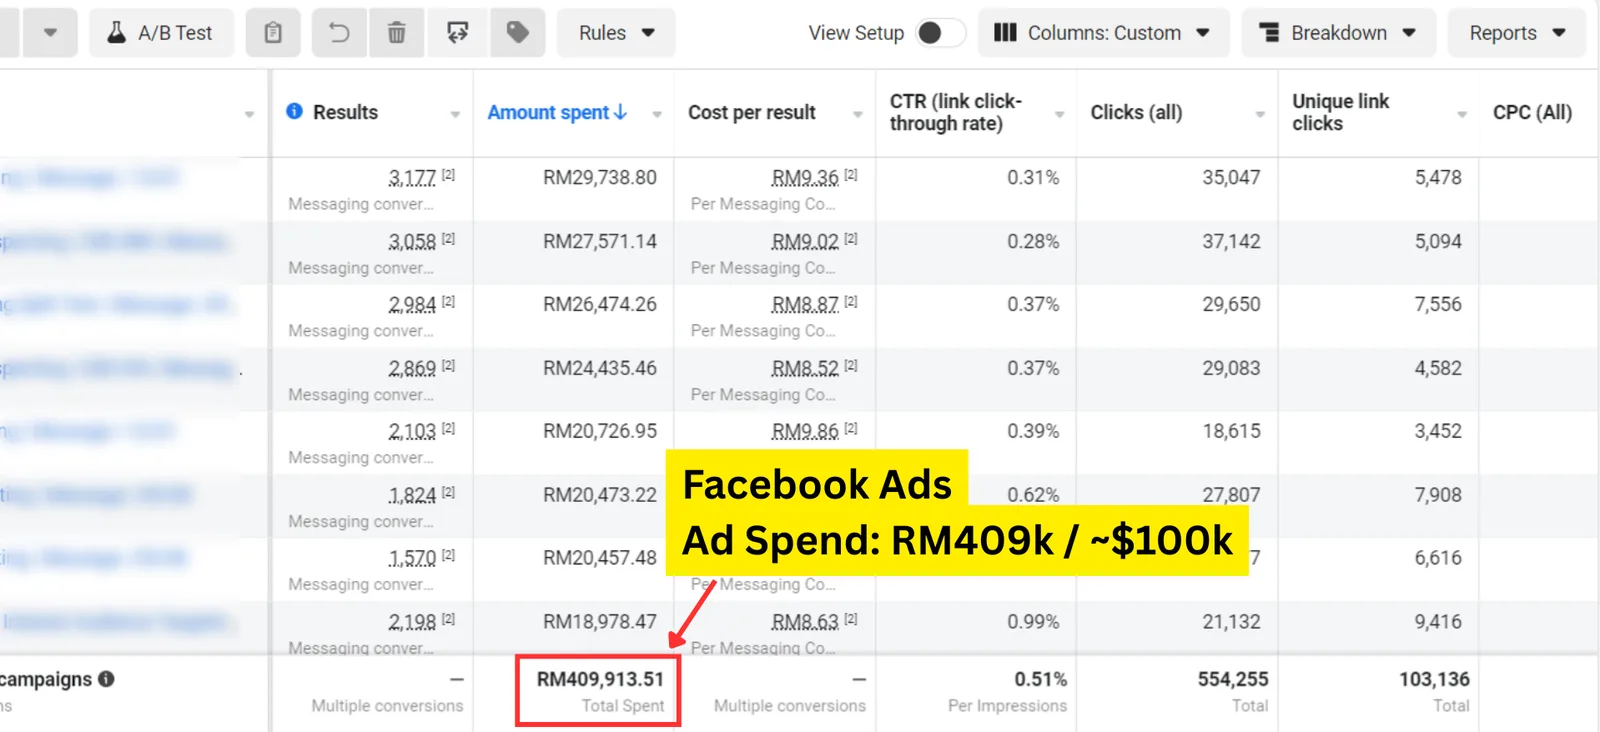1600x732 pixels.
Task: Toggle the View Setup switch
Action: 940,33
